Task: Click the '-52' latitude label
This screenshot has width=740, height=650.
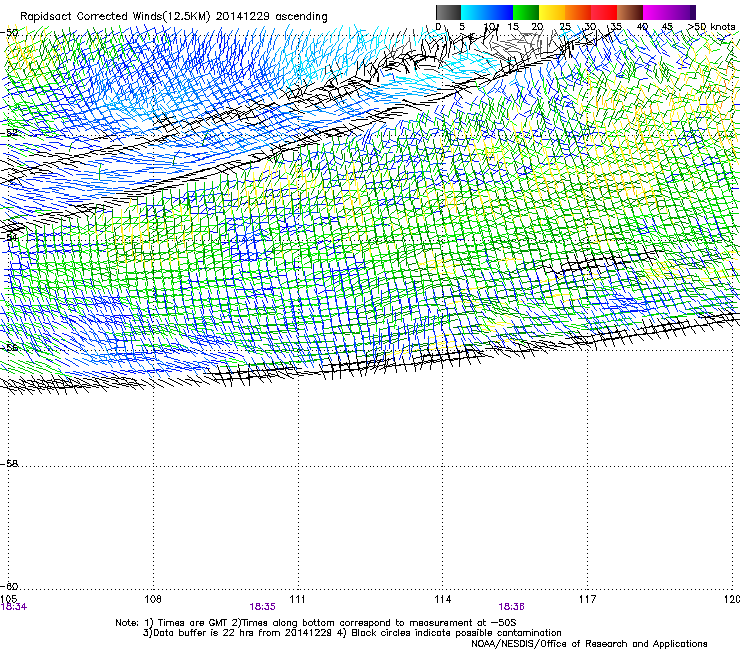Action: [9, 133]
